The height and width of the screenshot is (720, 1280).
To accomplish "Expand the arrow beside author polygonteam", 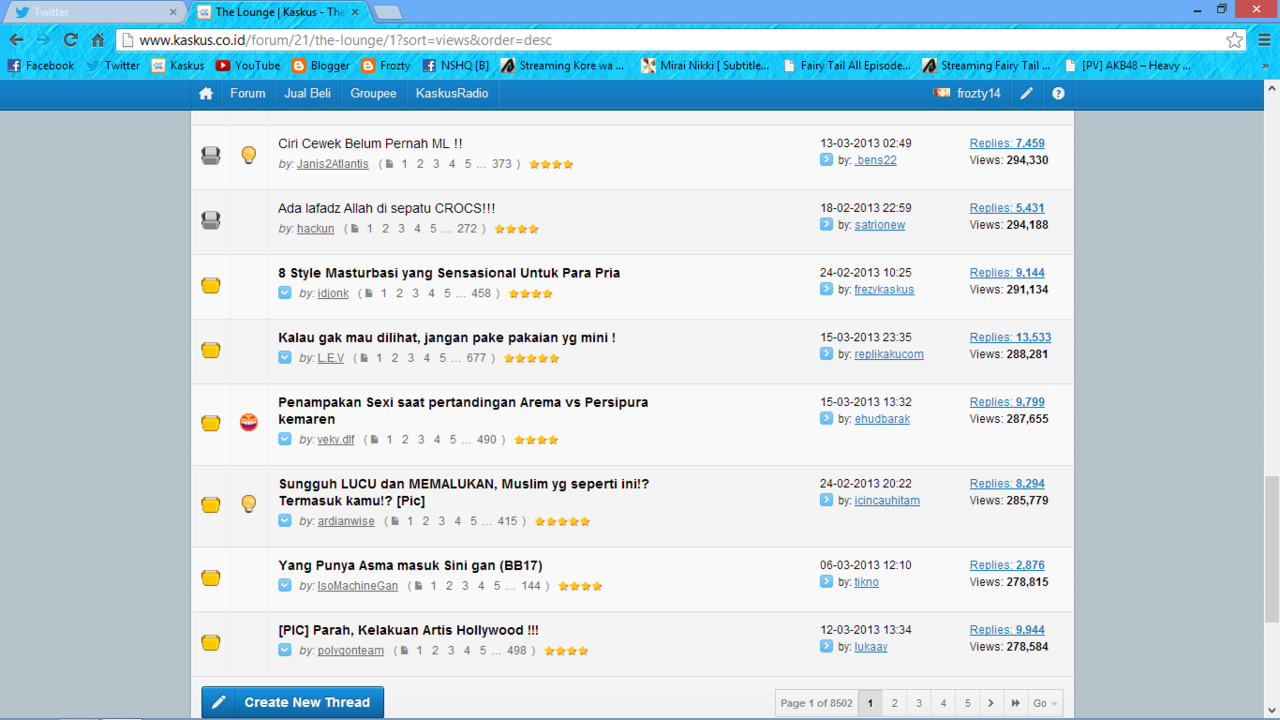I will tap(285, 650).
